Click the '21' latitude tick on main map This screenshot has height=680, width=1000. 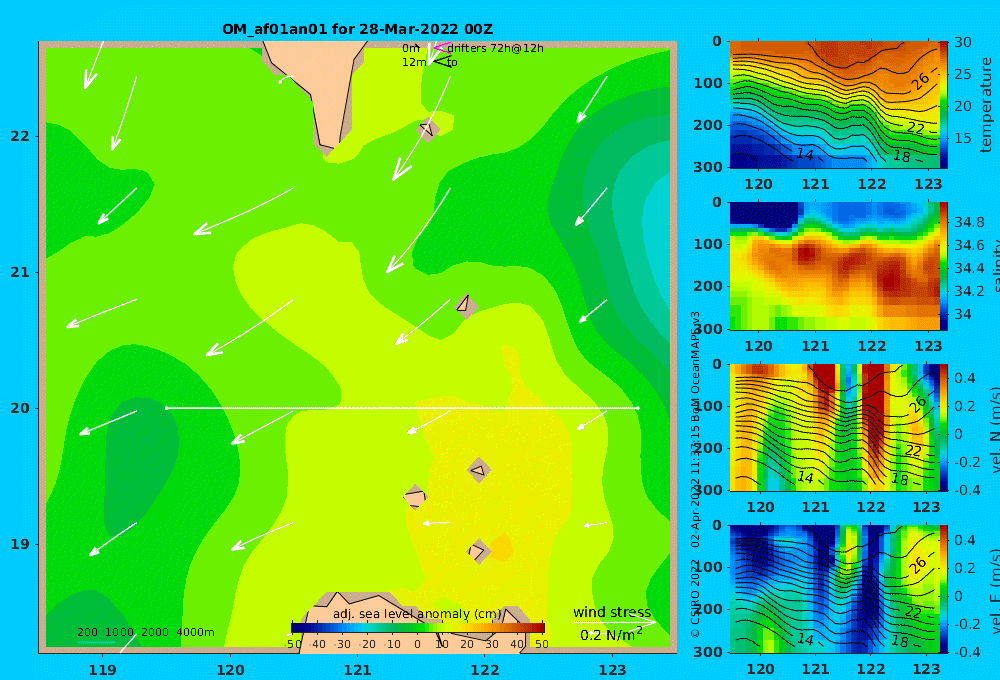point(19,272)
